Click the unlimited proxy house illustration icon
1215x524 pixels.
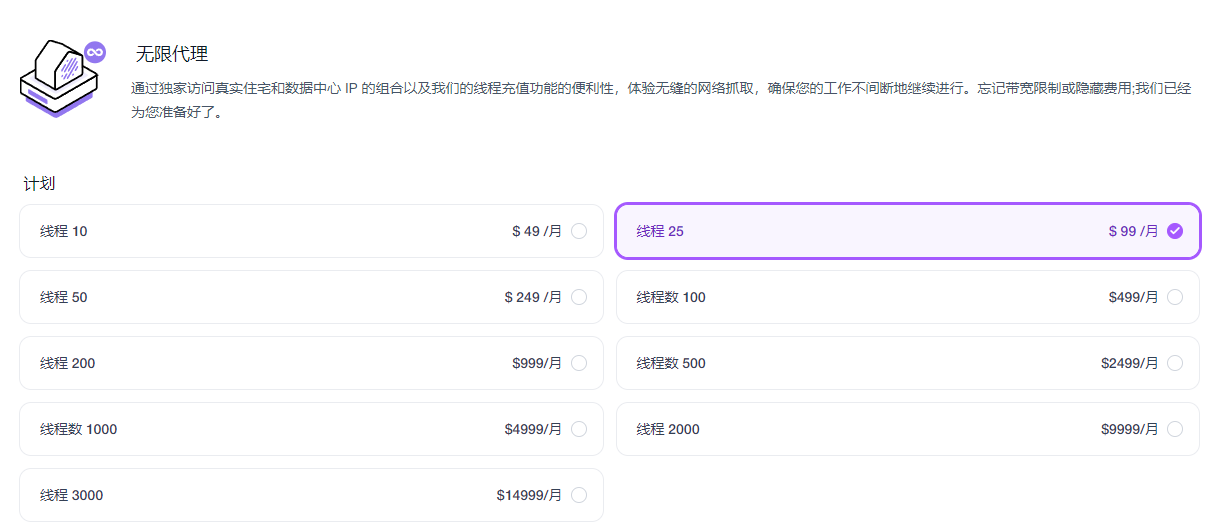click(58, 79)
